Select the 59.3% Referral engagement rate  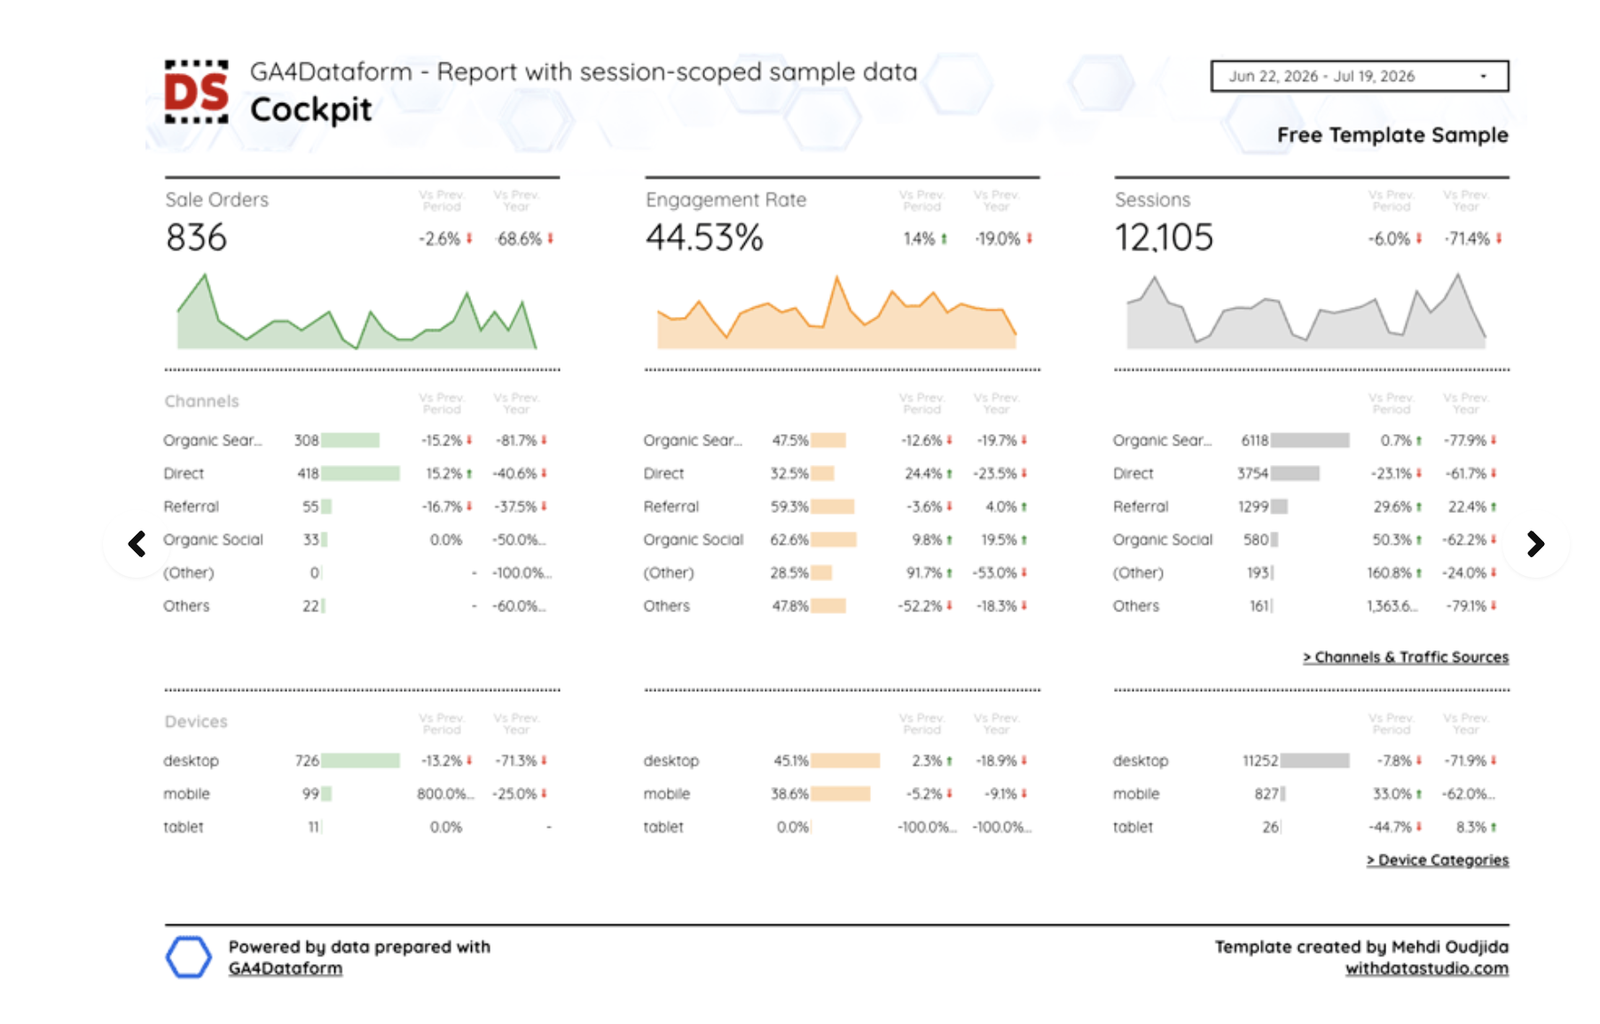[789, 507]
